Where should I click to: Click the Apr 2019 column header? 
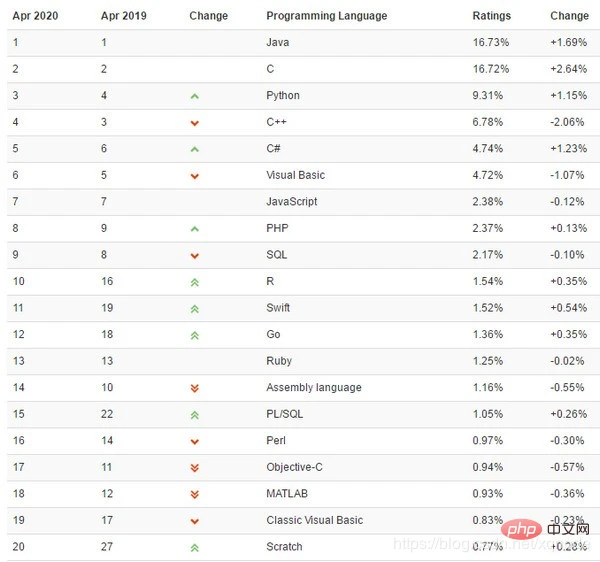pyautogui.click(x=124, y=16)
